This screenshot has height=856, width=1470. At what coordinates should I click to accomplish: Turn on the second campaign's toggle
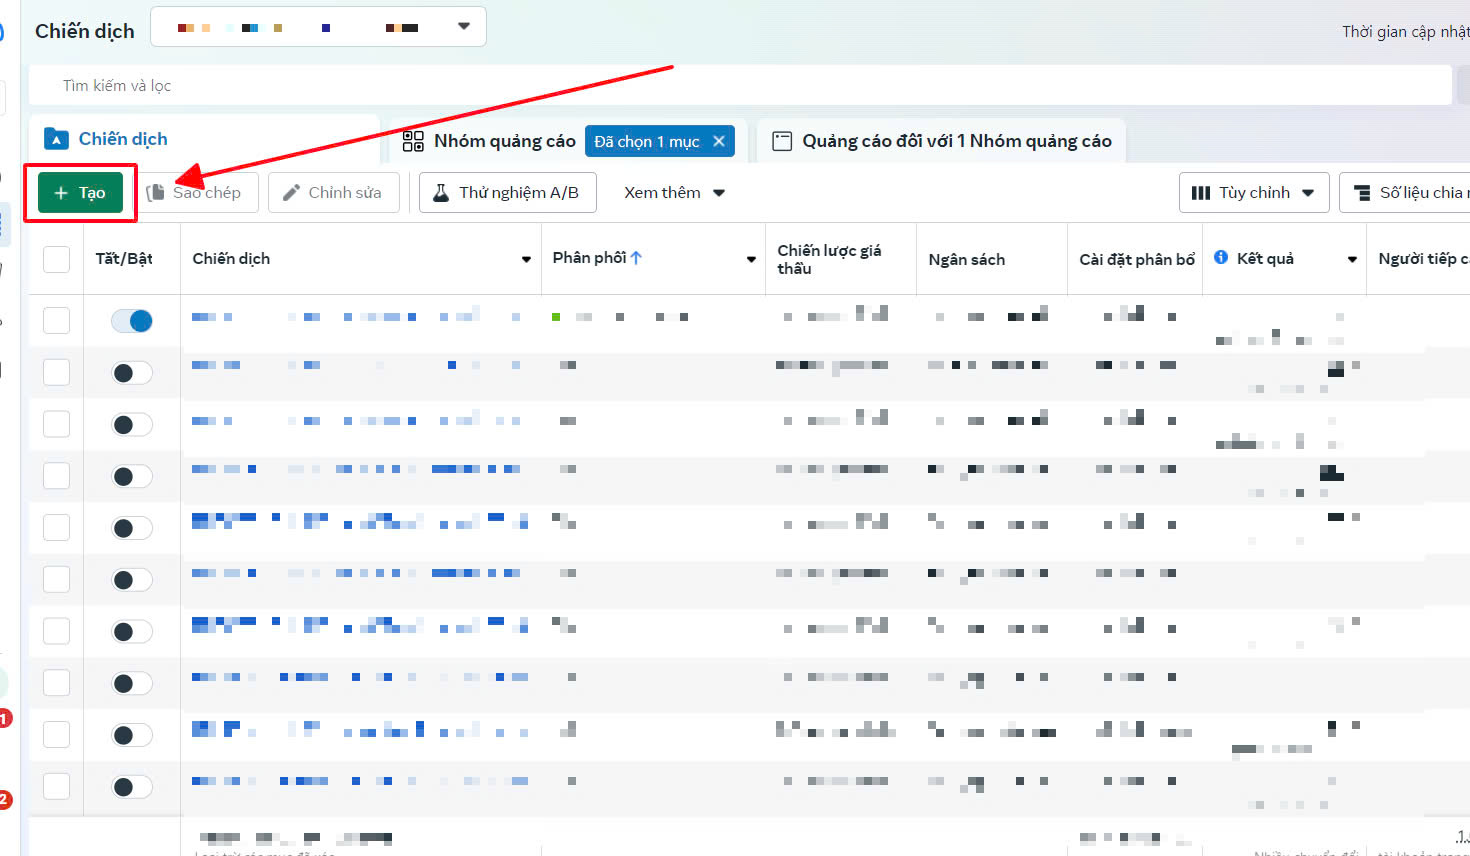(132, 373)
